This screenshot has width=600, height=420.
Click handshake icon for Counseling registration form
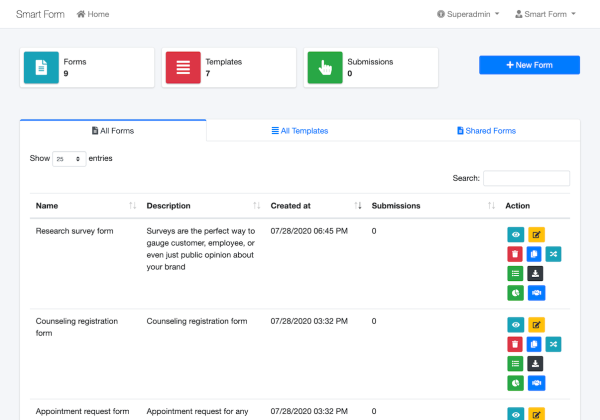(536, 383)
